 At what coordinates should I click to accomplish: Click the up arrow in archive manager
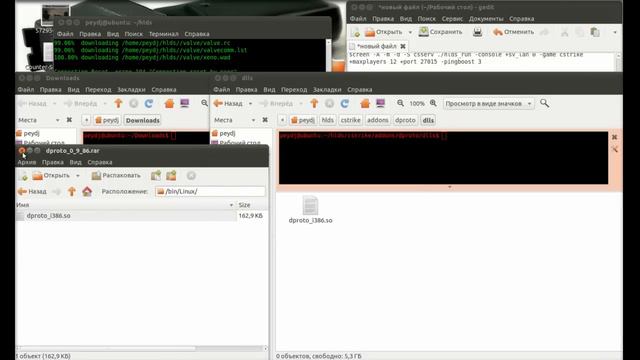(x=71, y=191)
